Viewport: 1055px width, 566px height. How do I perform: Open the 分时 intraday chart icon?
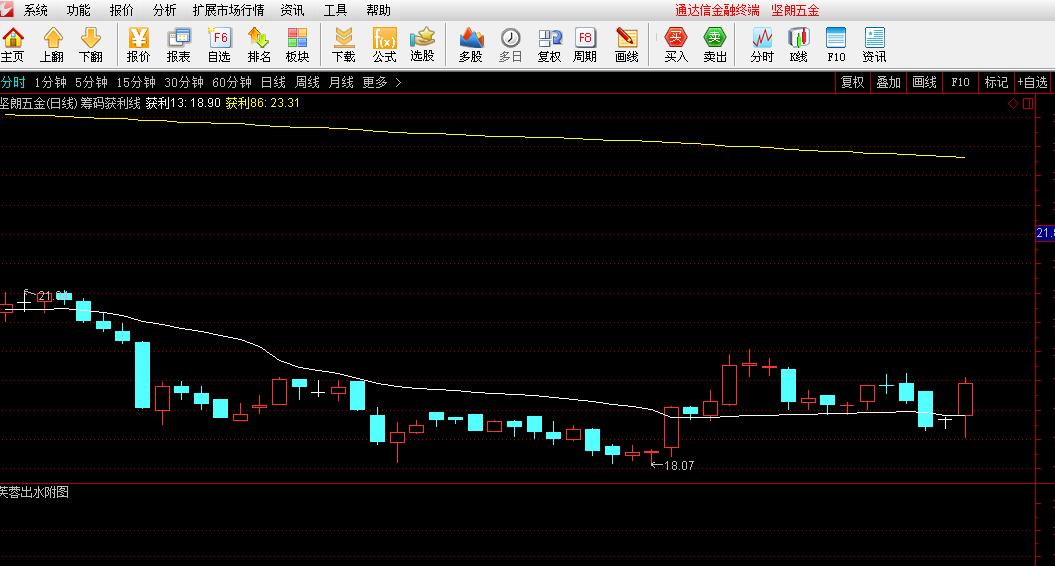(x=762, y=45)
